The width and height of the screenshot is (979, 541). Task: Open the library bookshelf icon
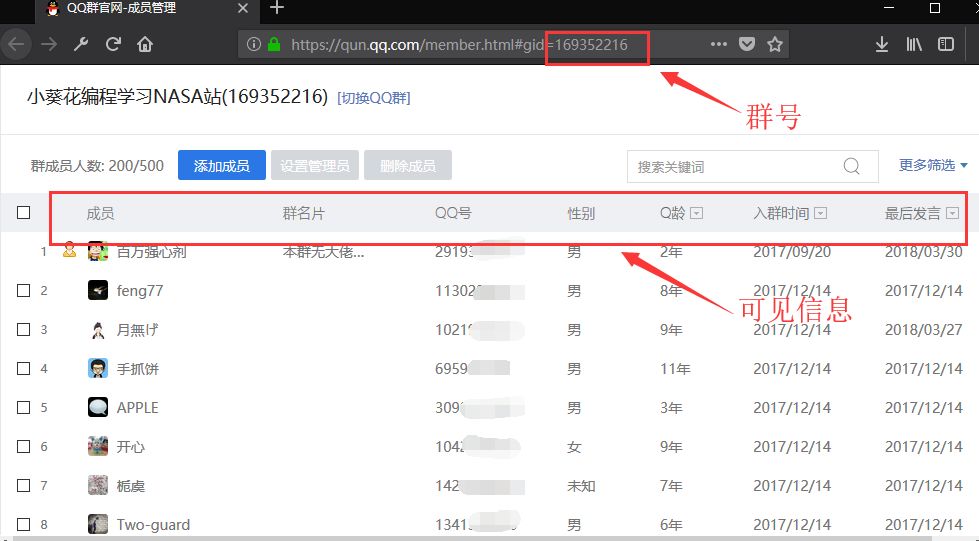coord(914,44)
